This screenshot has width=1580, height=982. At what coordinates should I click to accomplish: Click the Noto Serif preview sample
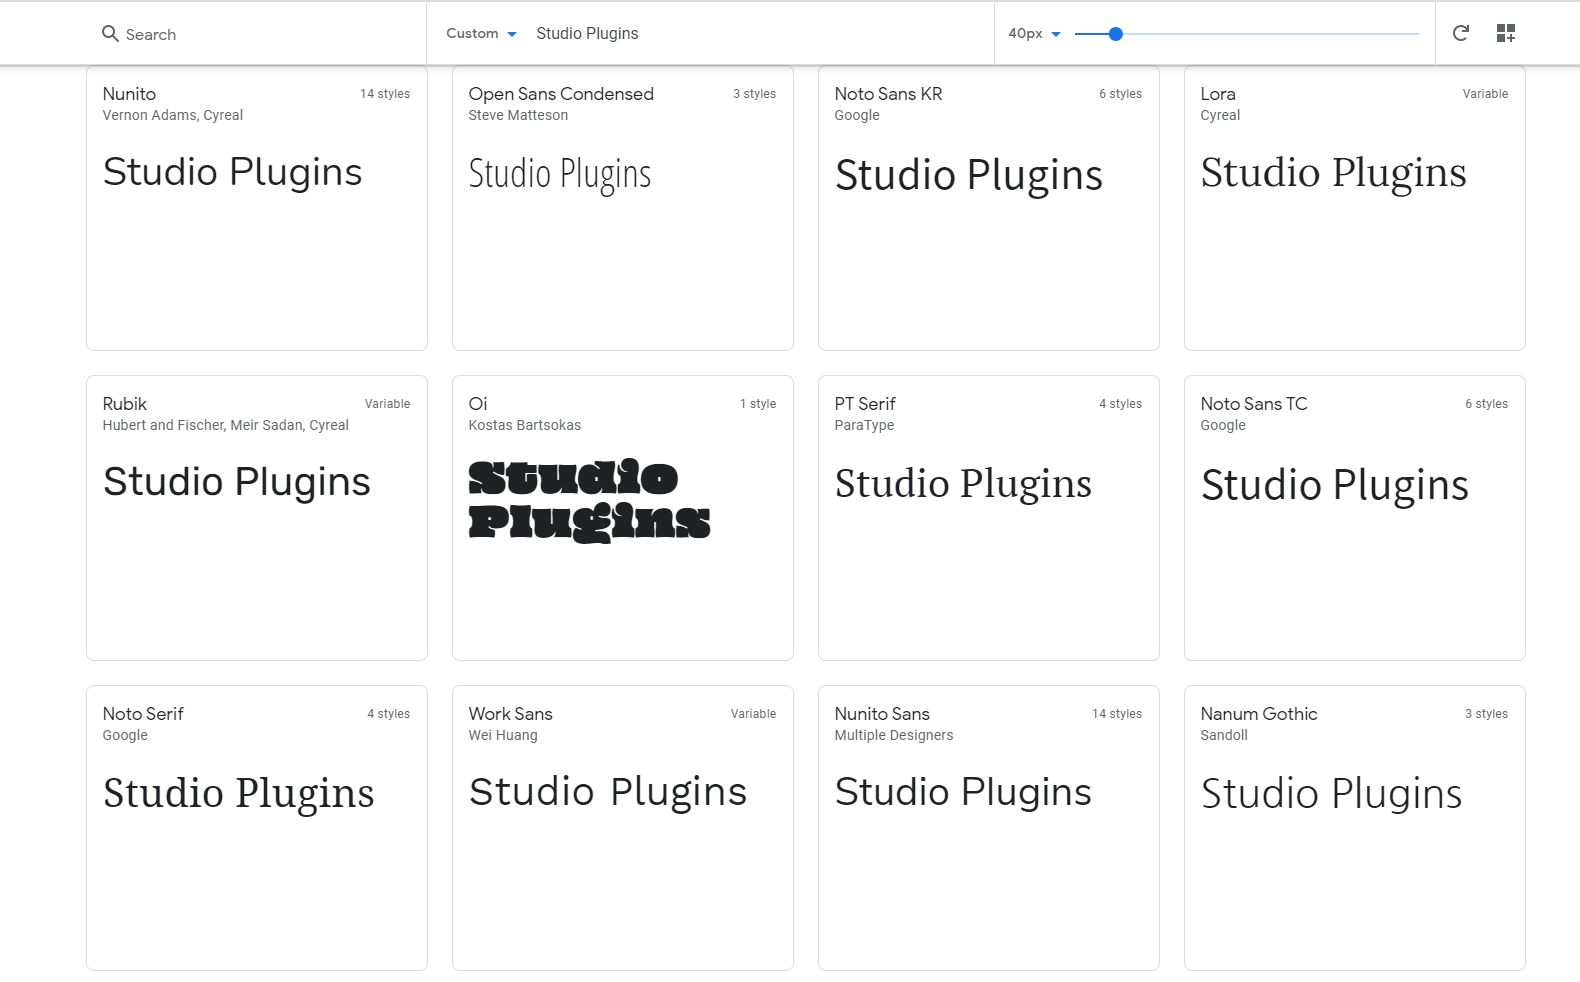click(238, 794)
